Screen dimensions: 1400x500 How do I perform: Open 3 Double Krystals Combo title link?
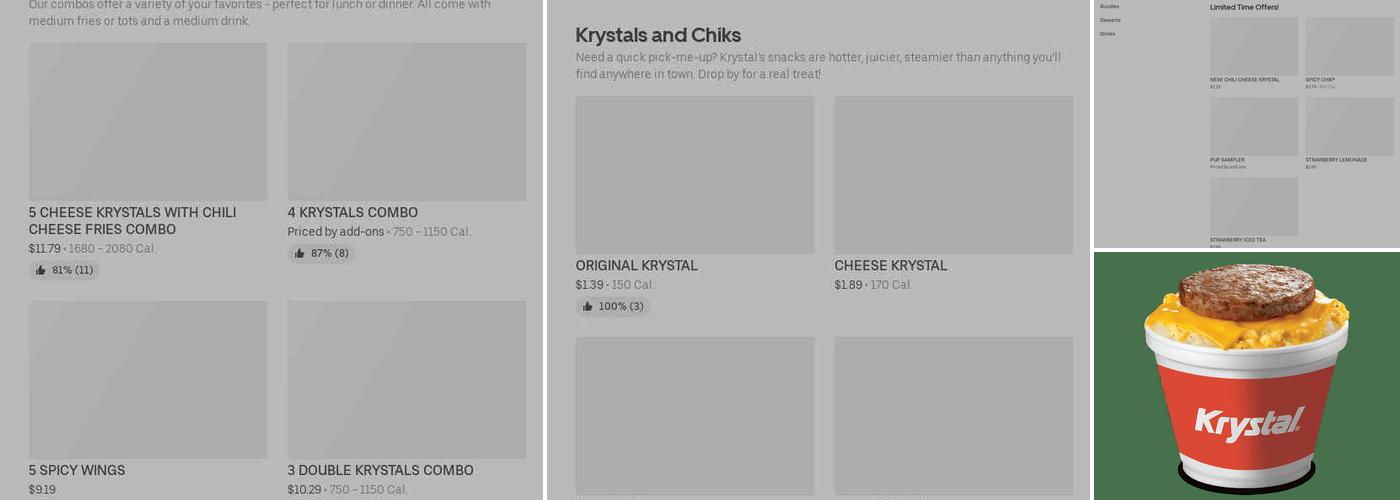coord(380,470)
